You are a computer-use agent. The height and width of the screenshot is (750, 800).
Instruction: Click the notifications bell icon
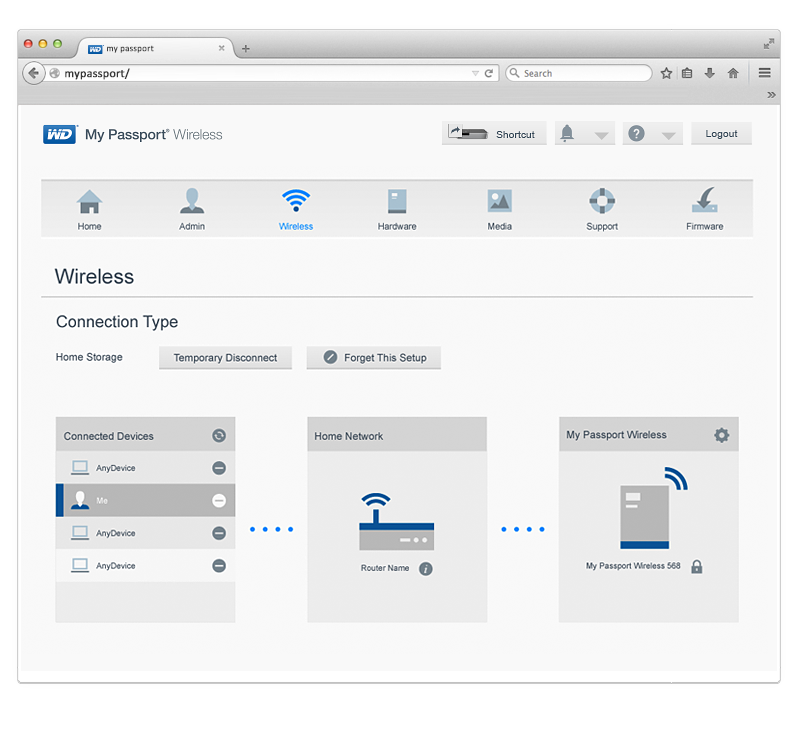pyautogui.click(x=567, y=134)
